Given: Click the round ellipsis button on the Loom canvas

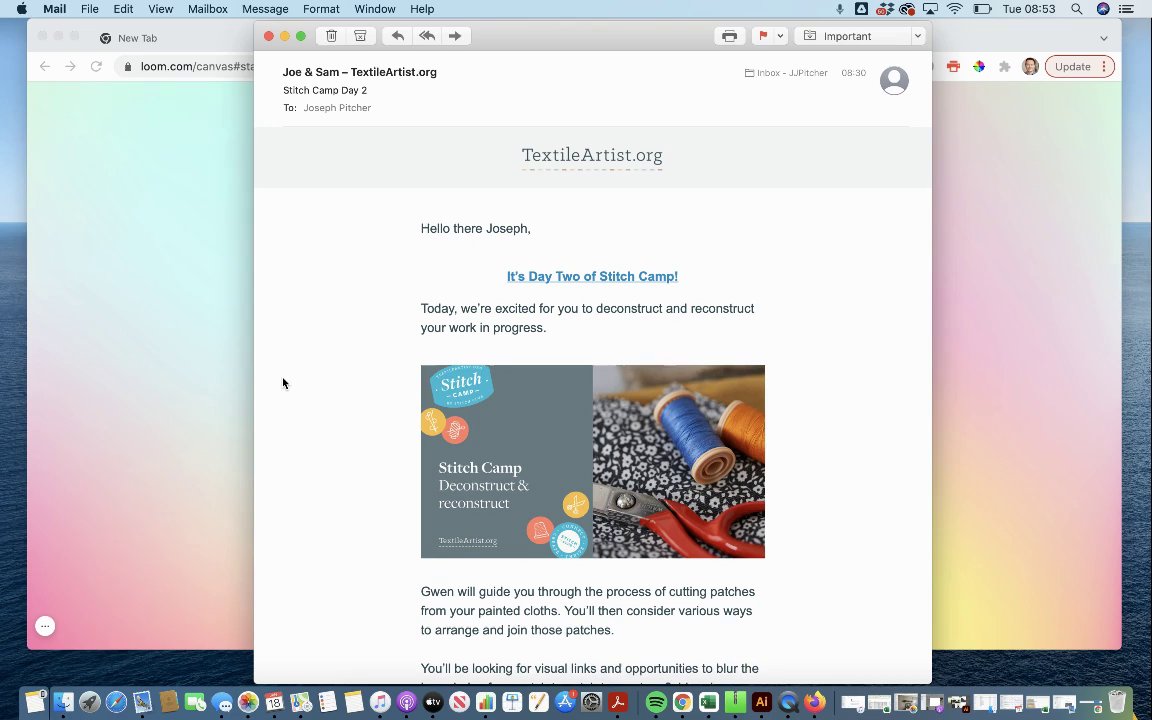Looking at the screenshot, I should pyautogui.click(x=45, y=626).
